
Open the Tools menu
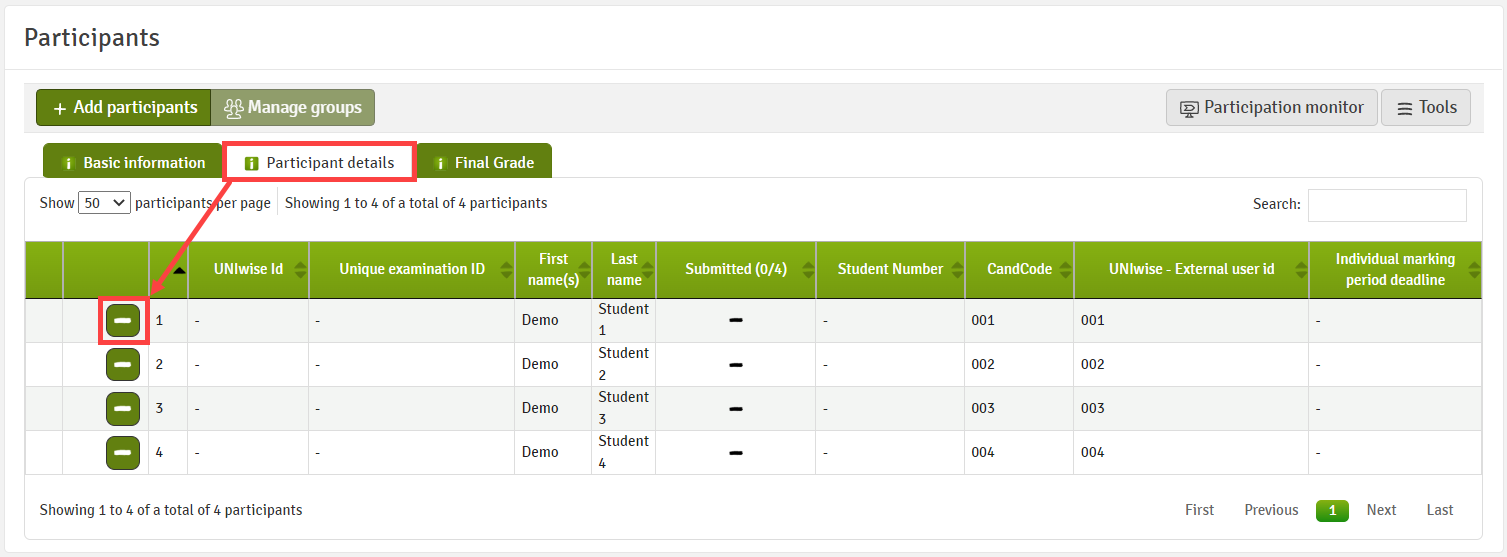pyautogui.click(x=1426, y=108)
